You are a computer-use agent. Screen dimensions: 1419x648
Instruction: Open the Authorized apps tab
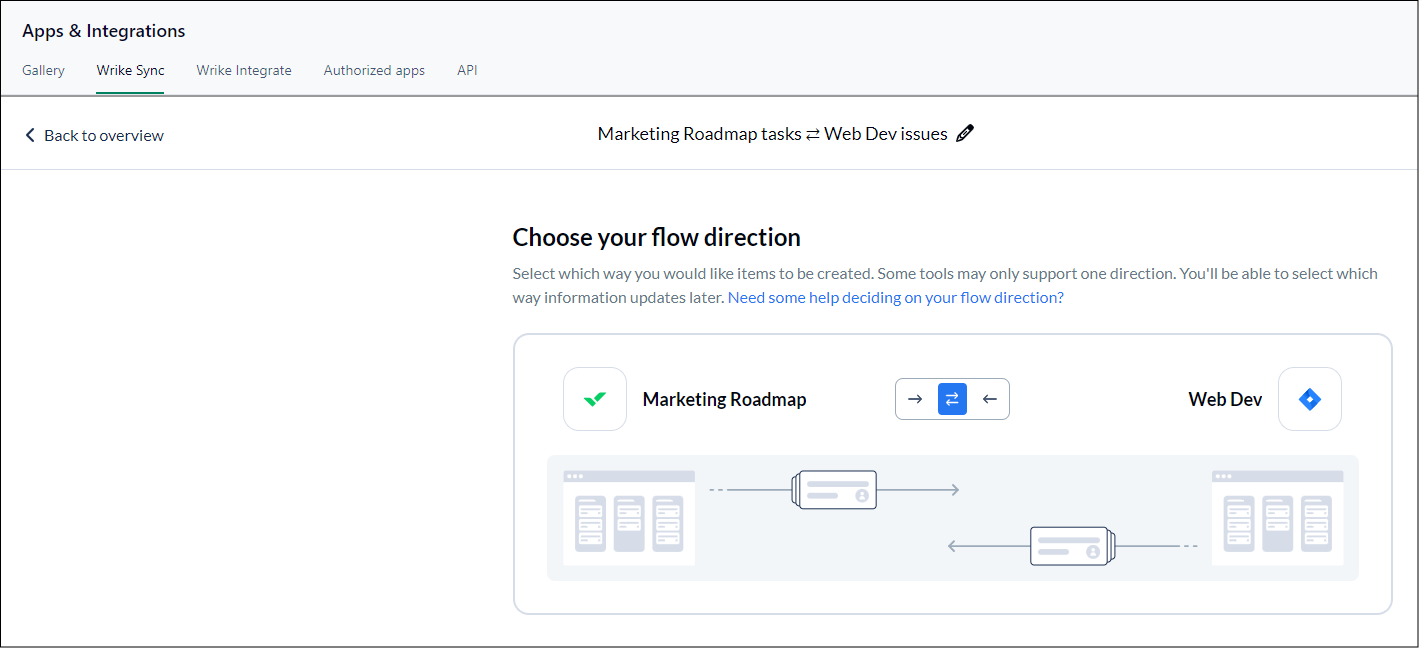[374, 70]
